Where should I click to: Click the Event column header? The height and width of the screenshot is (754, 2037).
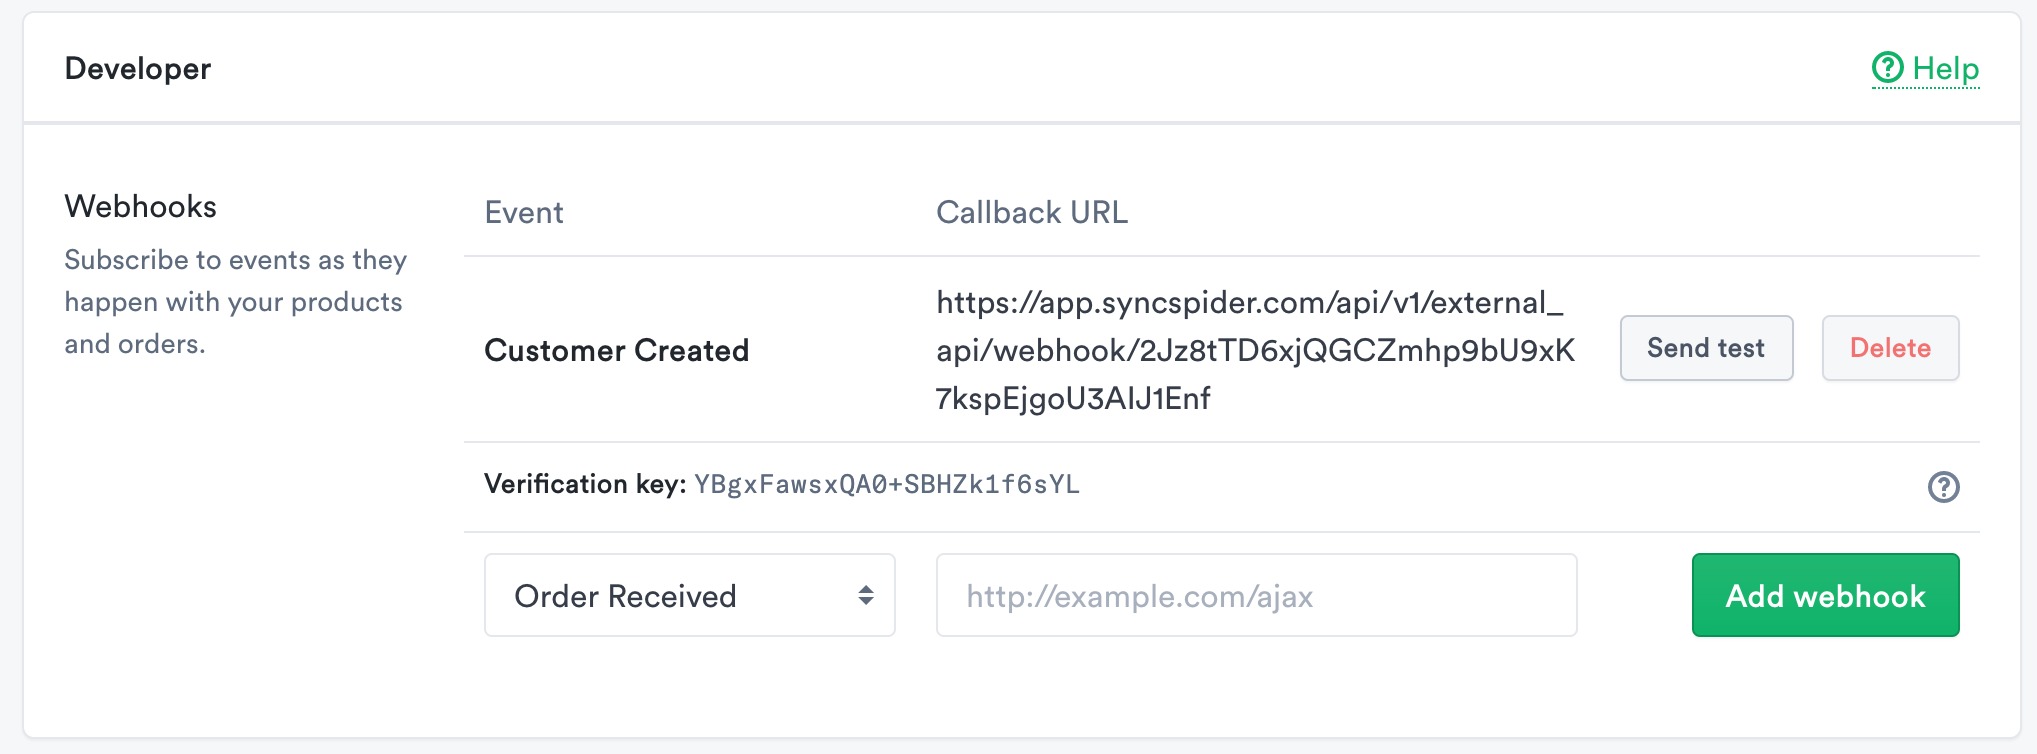pos(524,212)
